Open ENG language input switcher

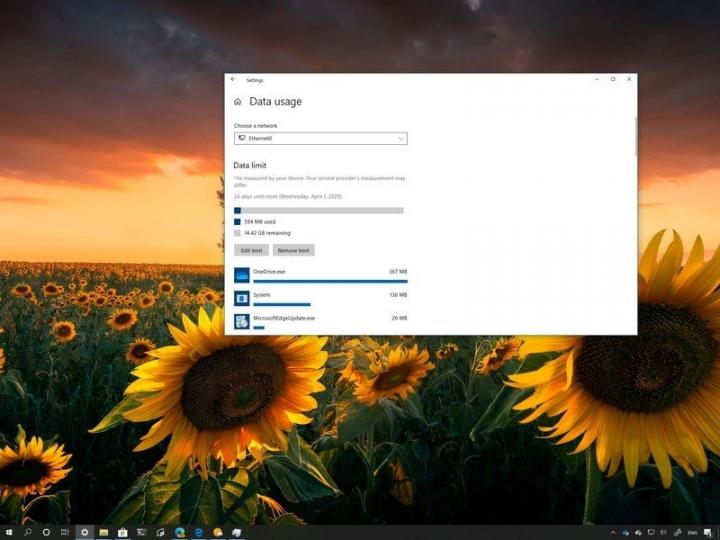tap(695, 532)
